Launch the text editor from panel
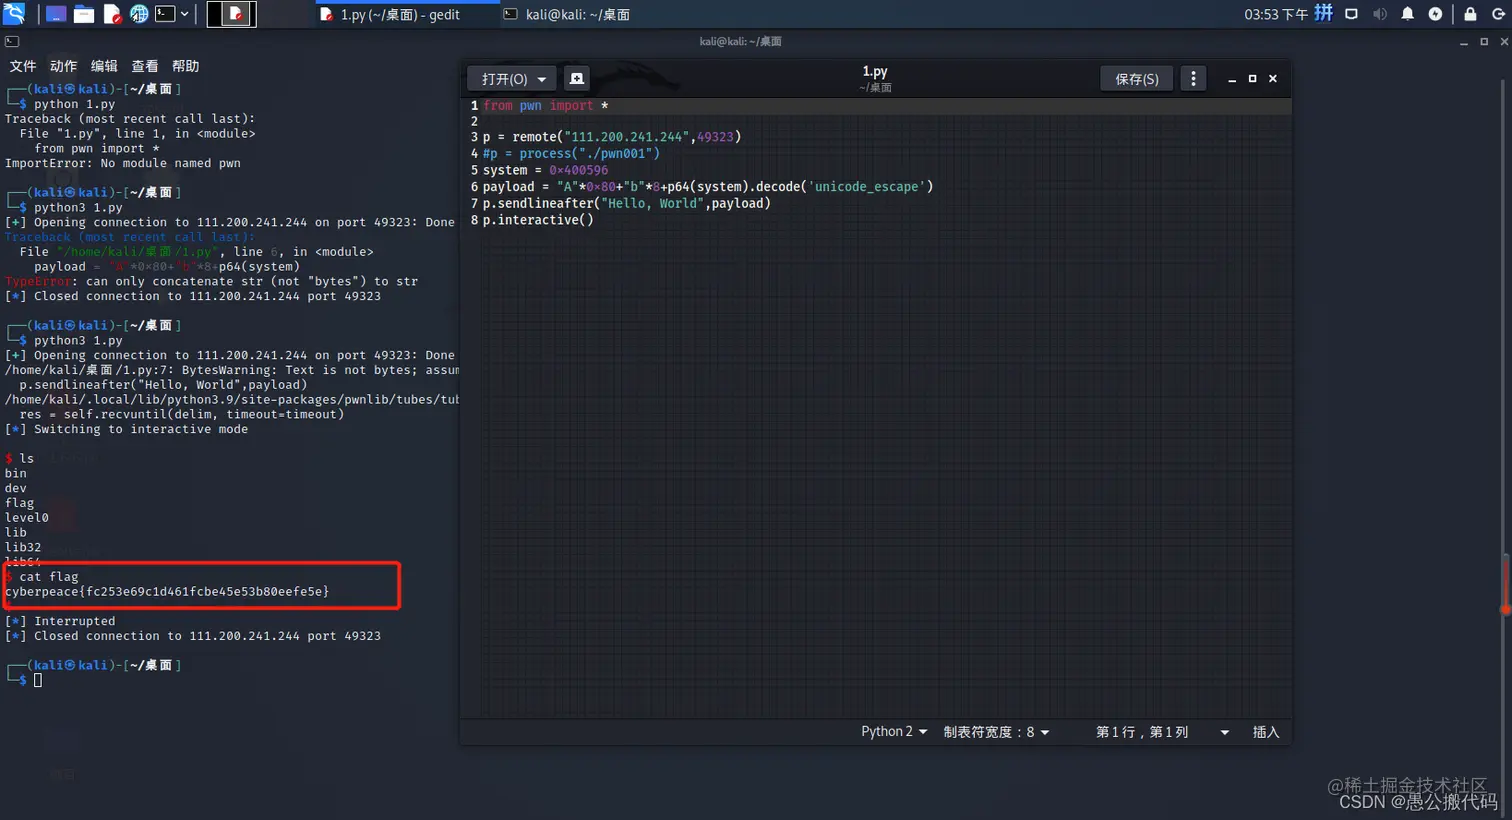The image size is (1512, 820). point(112,14)
